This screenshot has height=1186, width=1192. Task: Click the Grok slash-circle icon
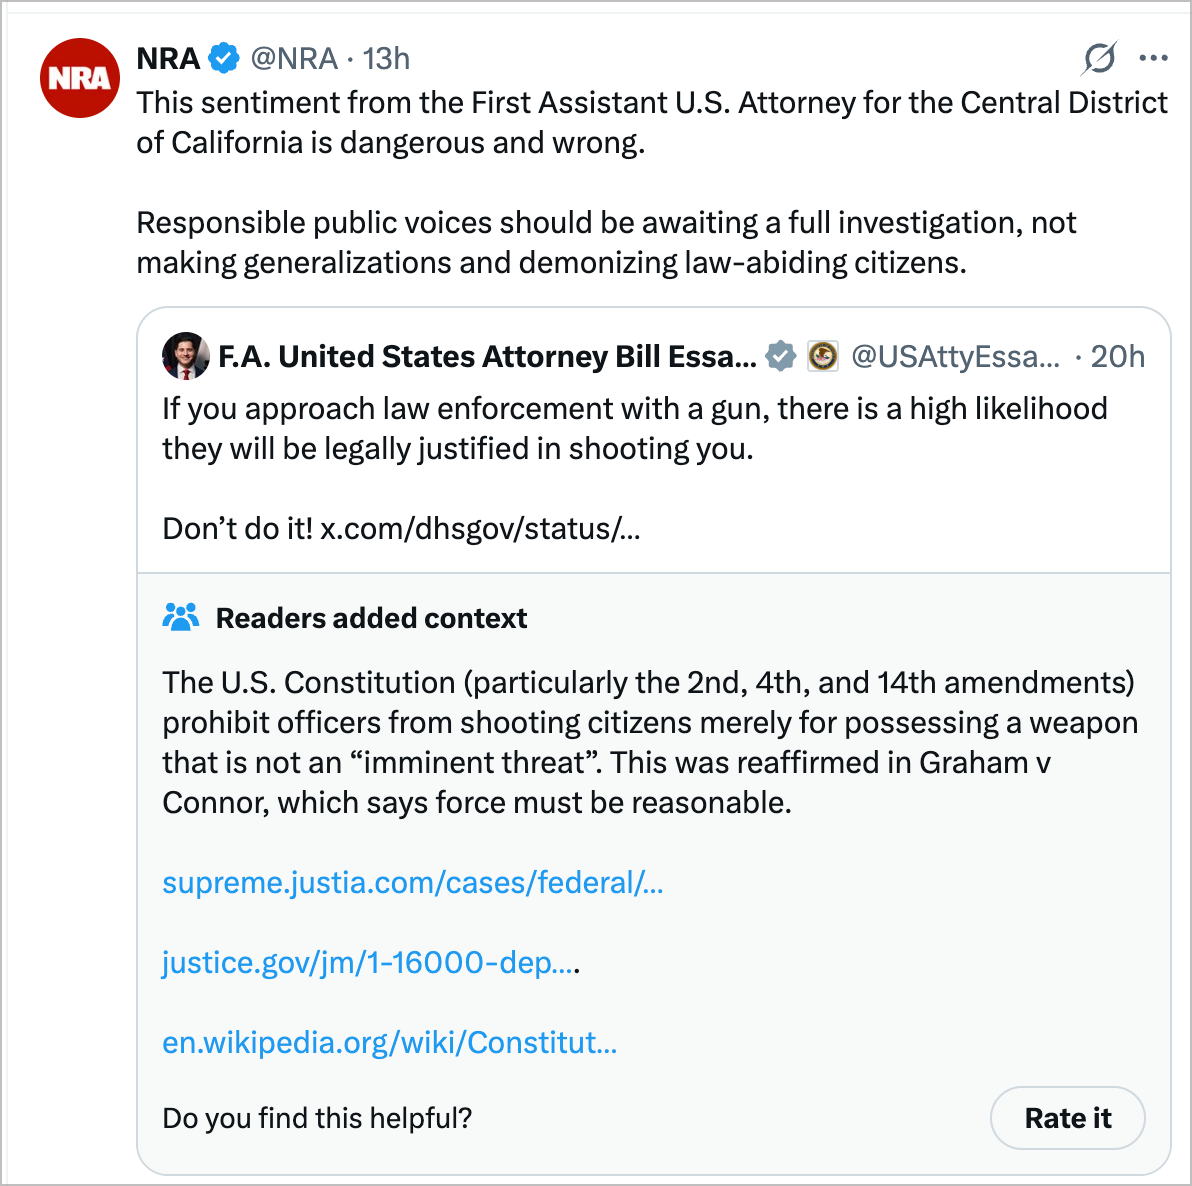click(1099, 59)
